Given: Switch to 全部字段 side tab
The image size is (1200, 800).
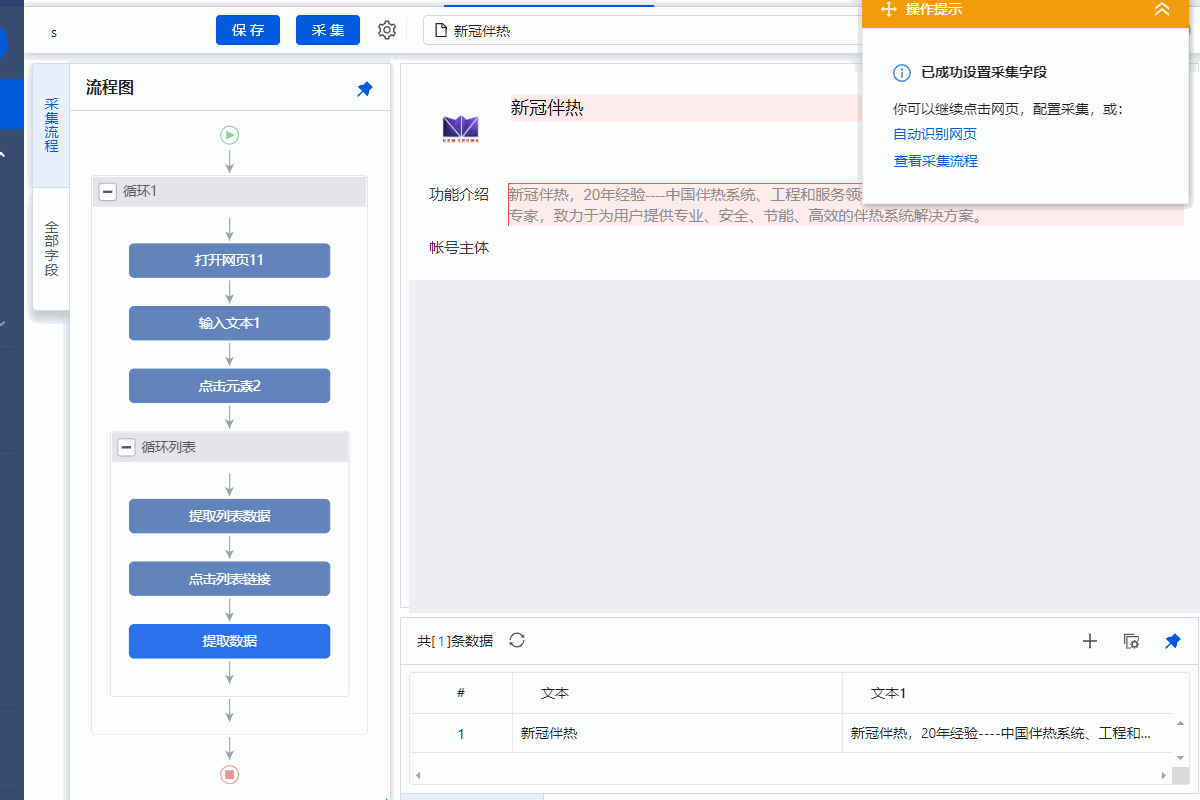Looking at the screenshot, I should pos(51,249).
